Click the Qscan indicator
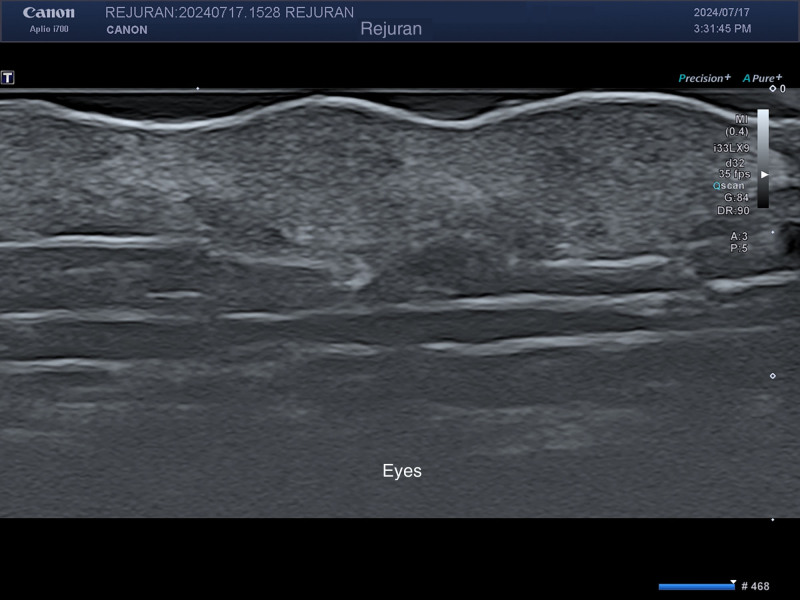This screenshot has width=800, height=600. tap(729, 186)
